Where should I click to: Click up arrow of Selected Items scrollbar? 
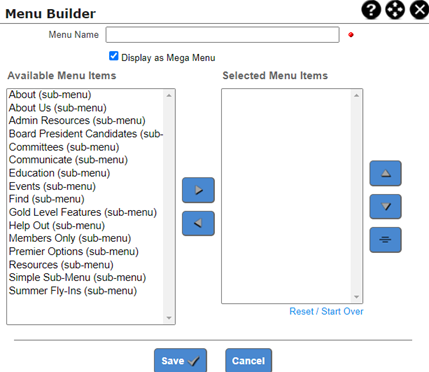356,96
